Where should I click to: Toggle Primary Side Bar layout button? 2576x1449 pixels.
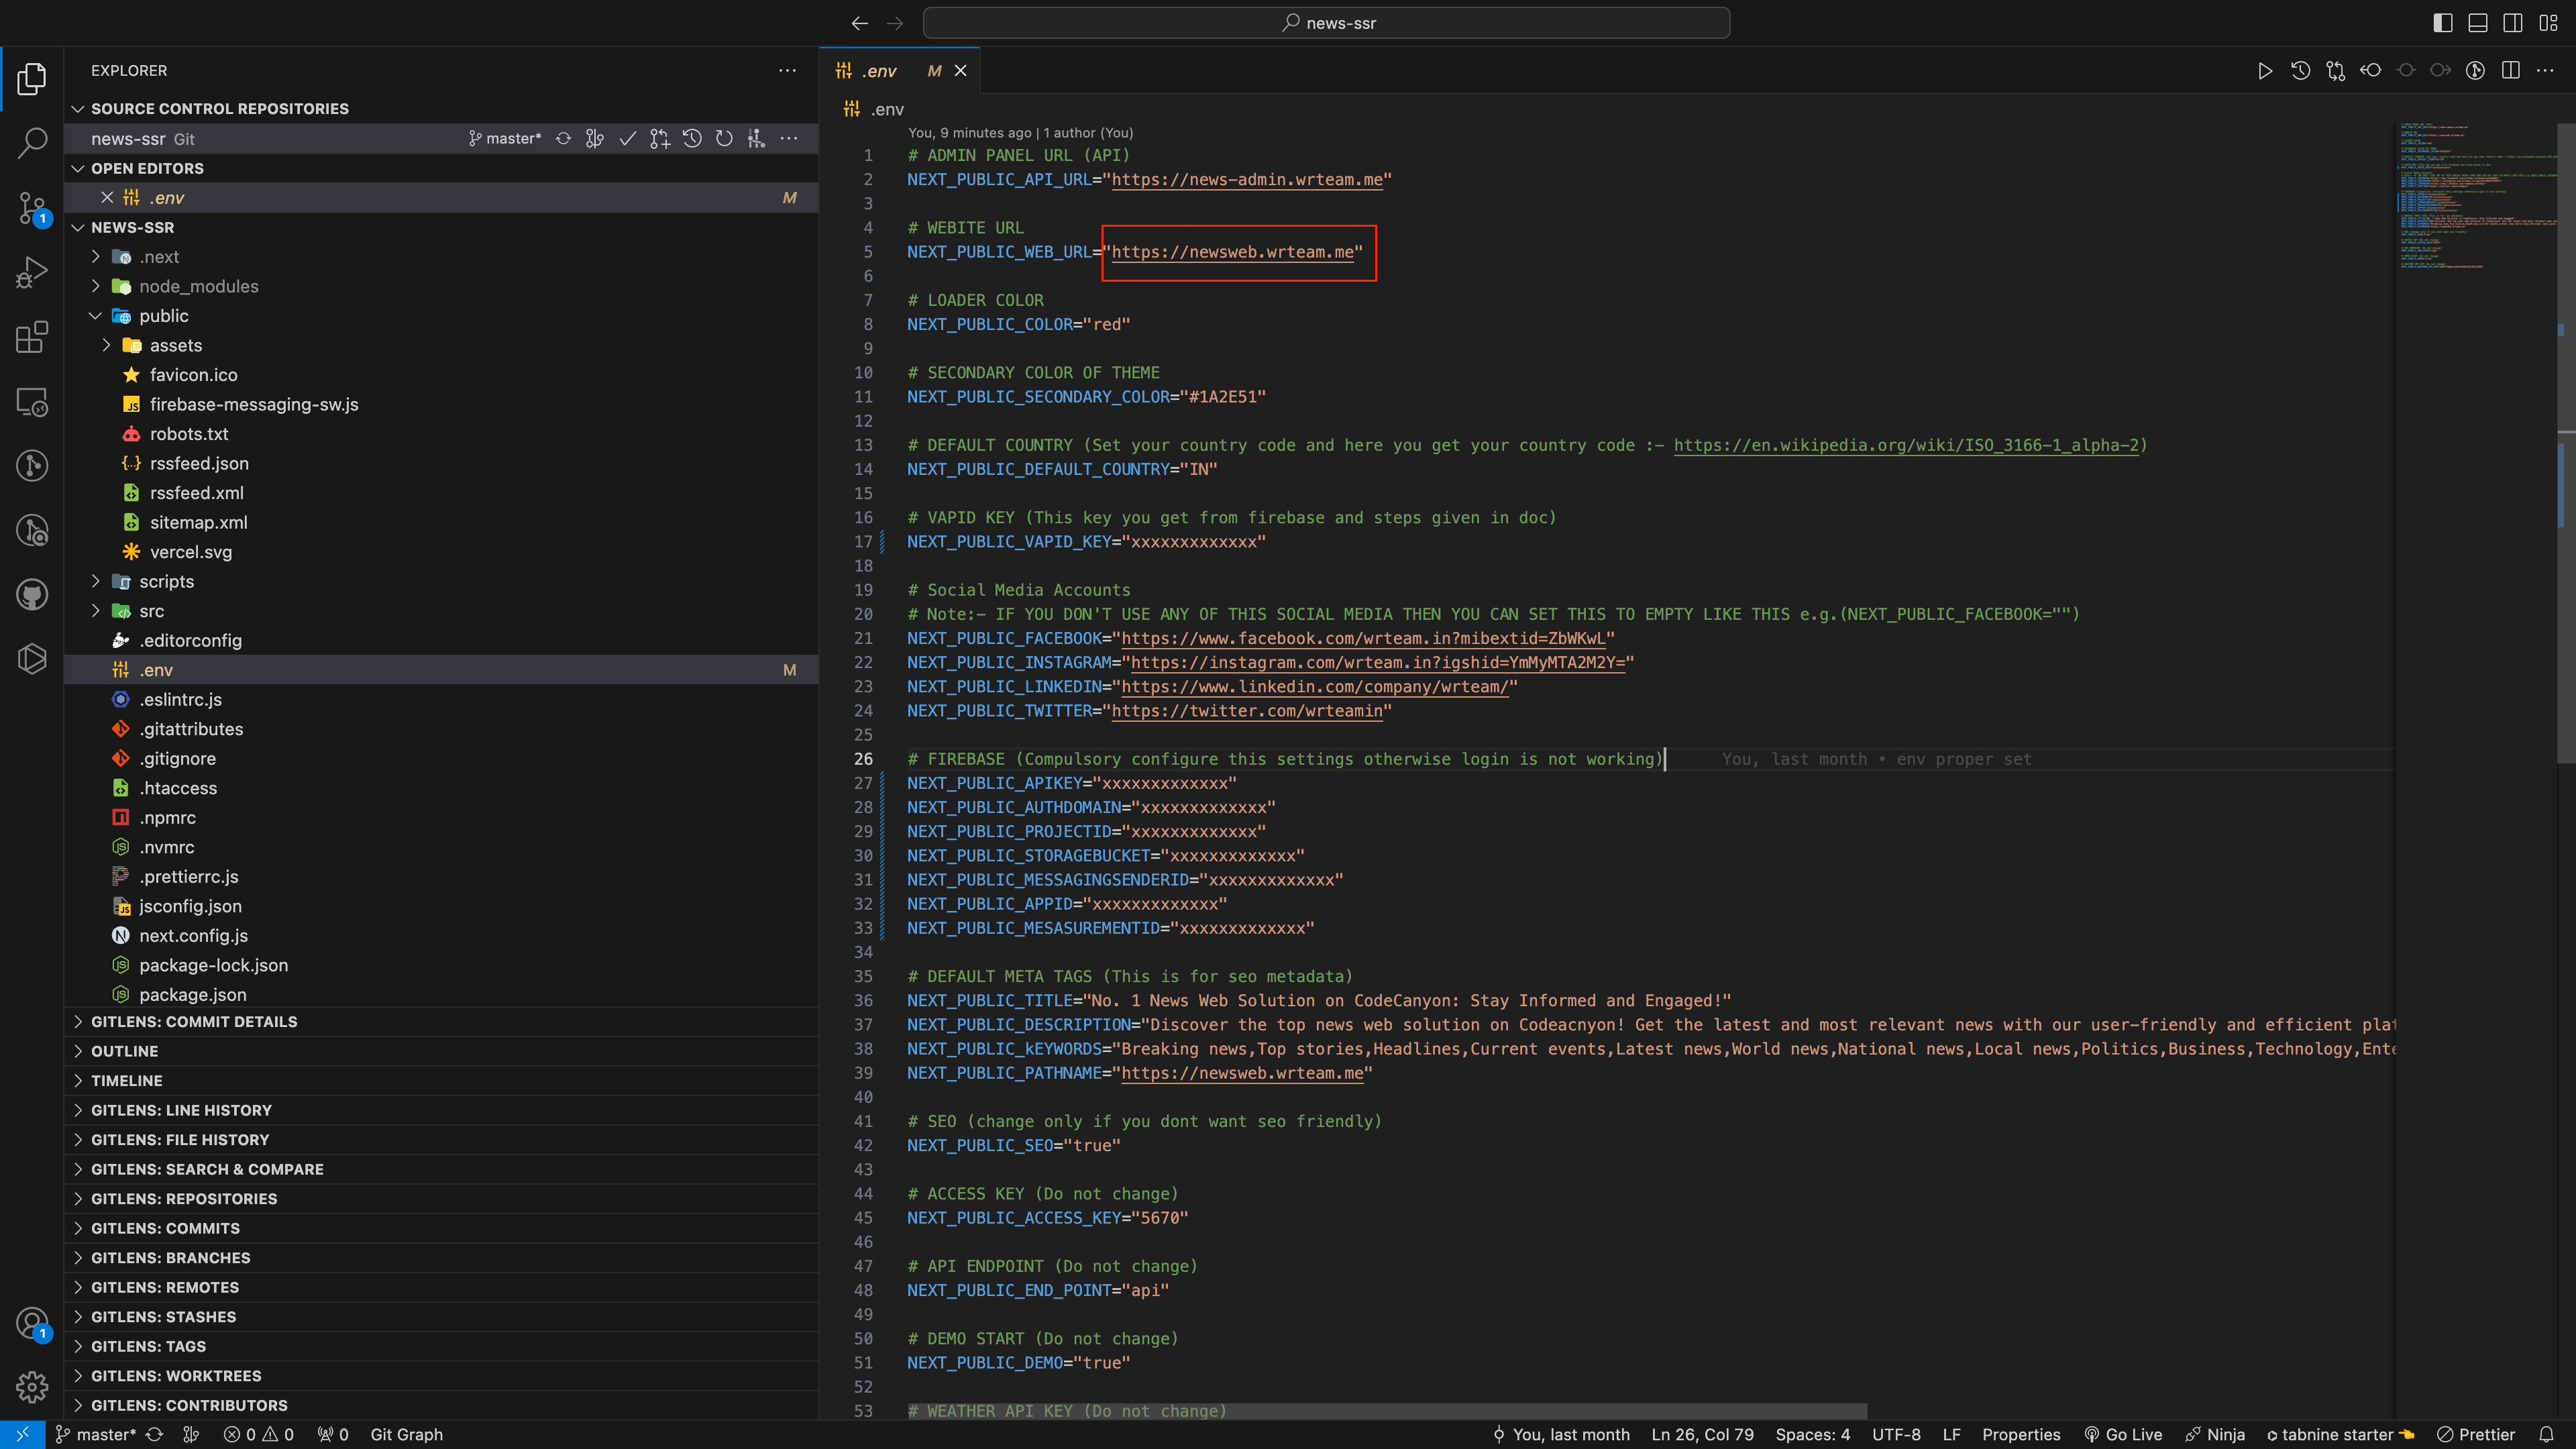click(x=2443, y=23)
